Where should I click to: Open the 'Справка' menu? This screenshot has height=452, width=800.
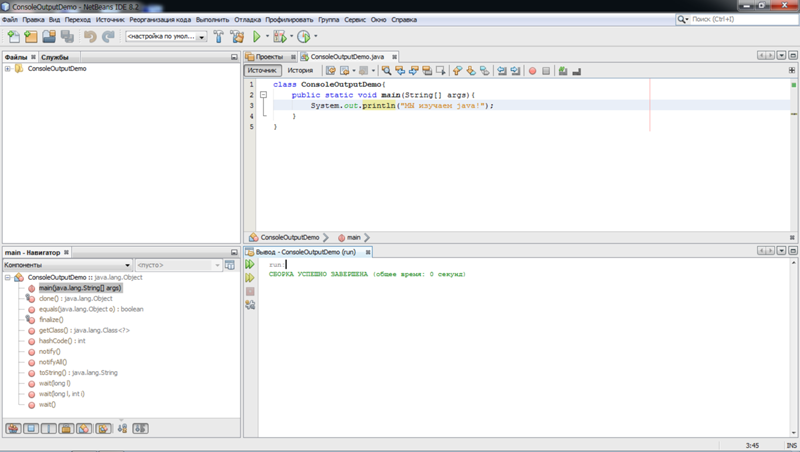(404, 20)
